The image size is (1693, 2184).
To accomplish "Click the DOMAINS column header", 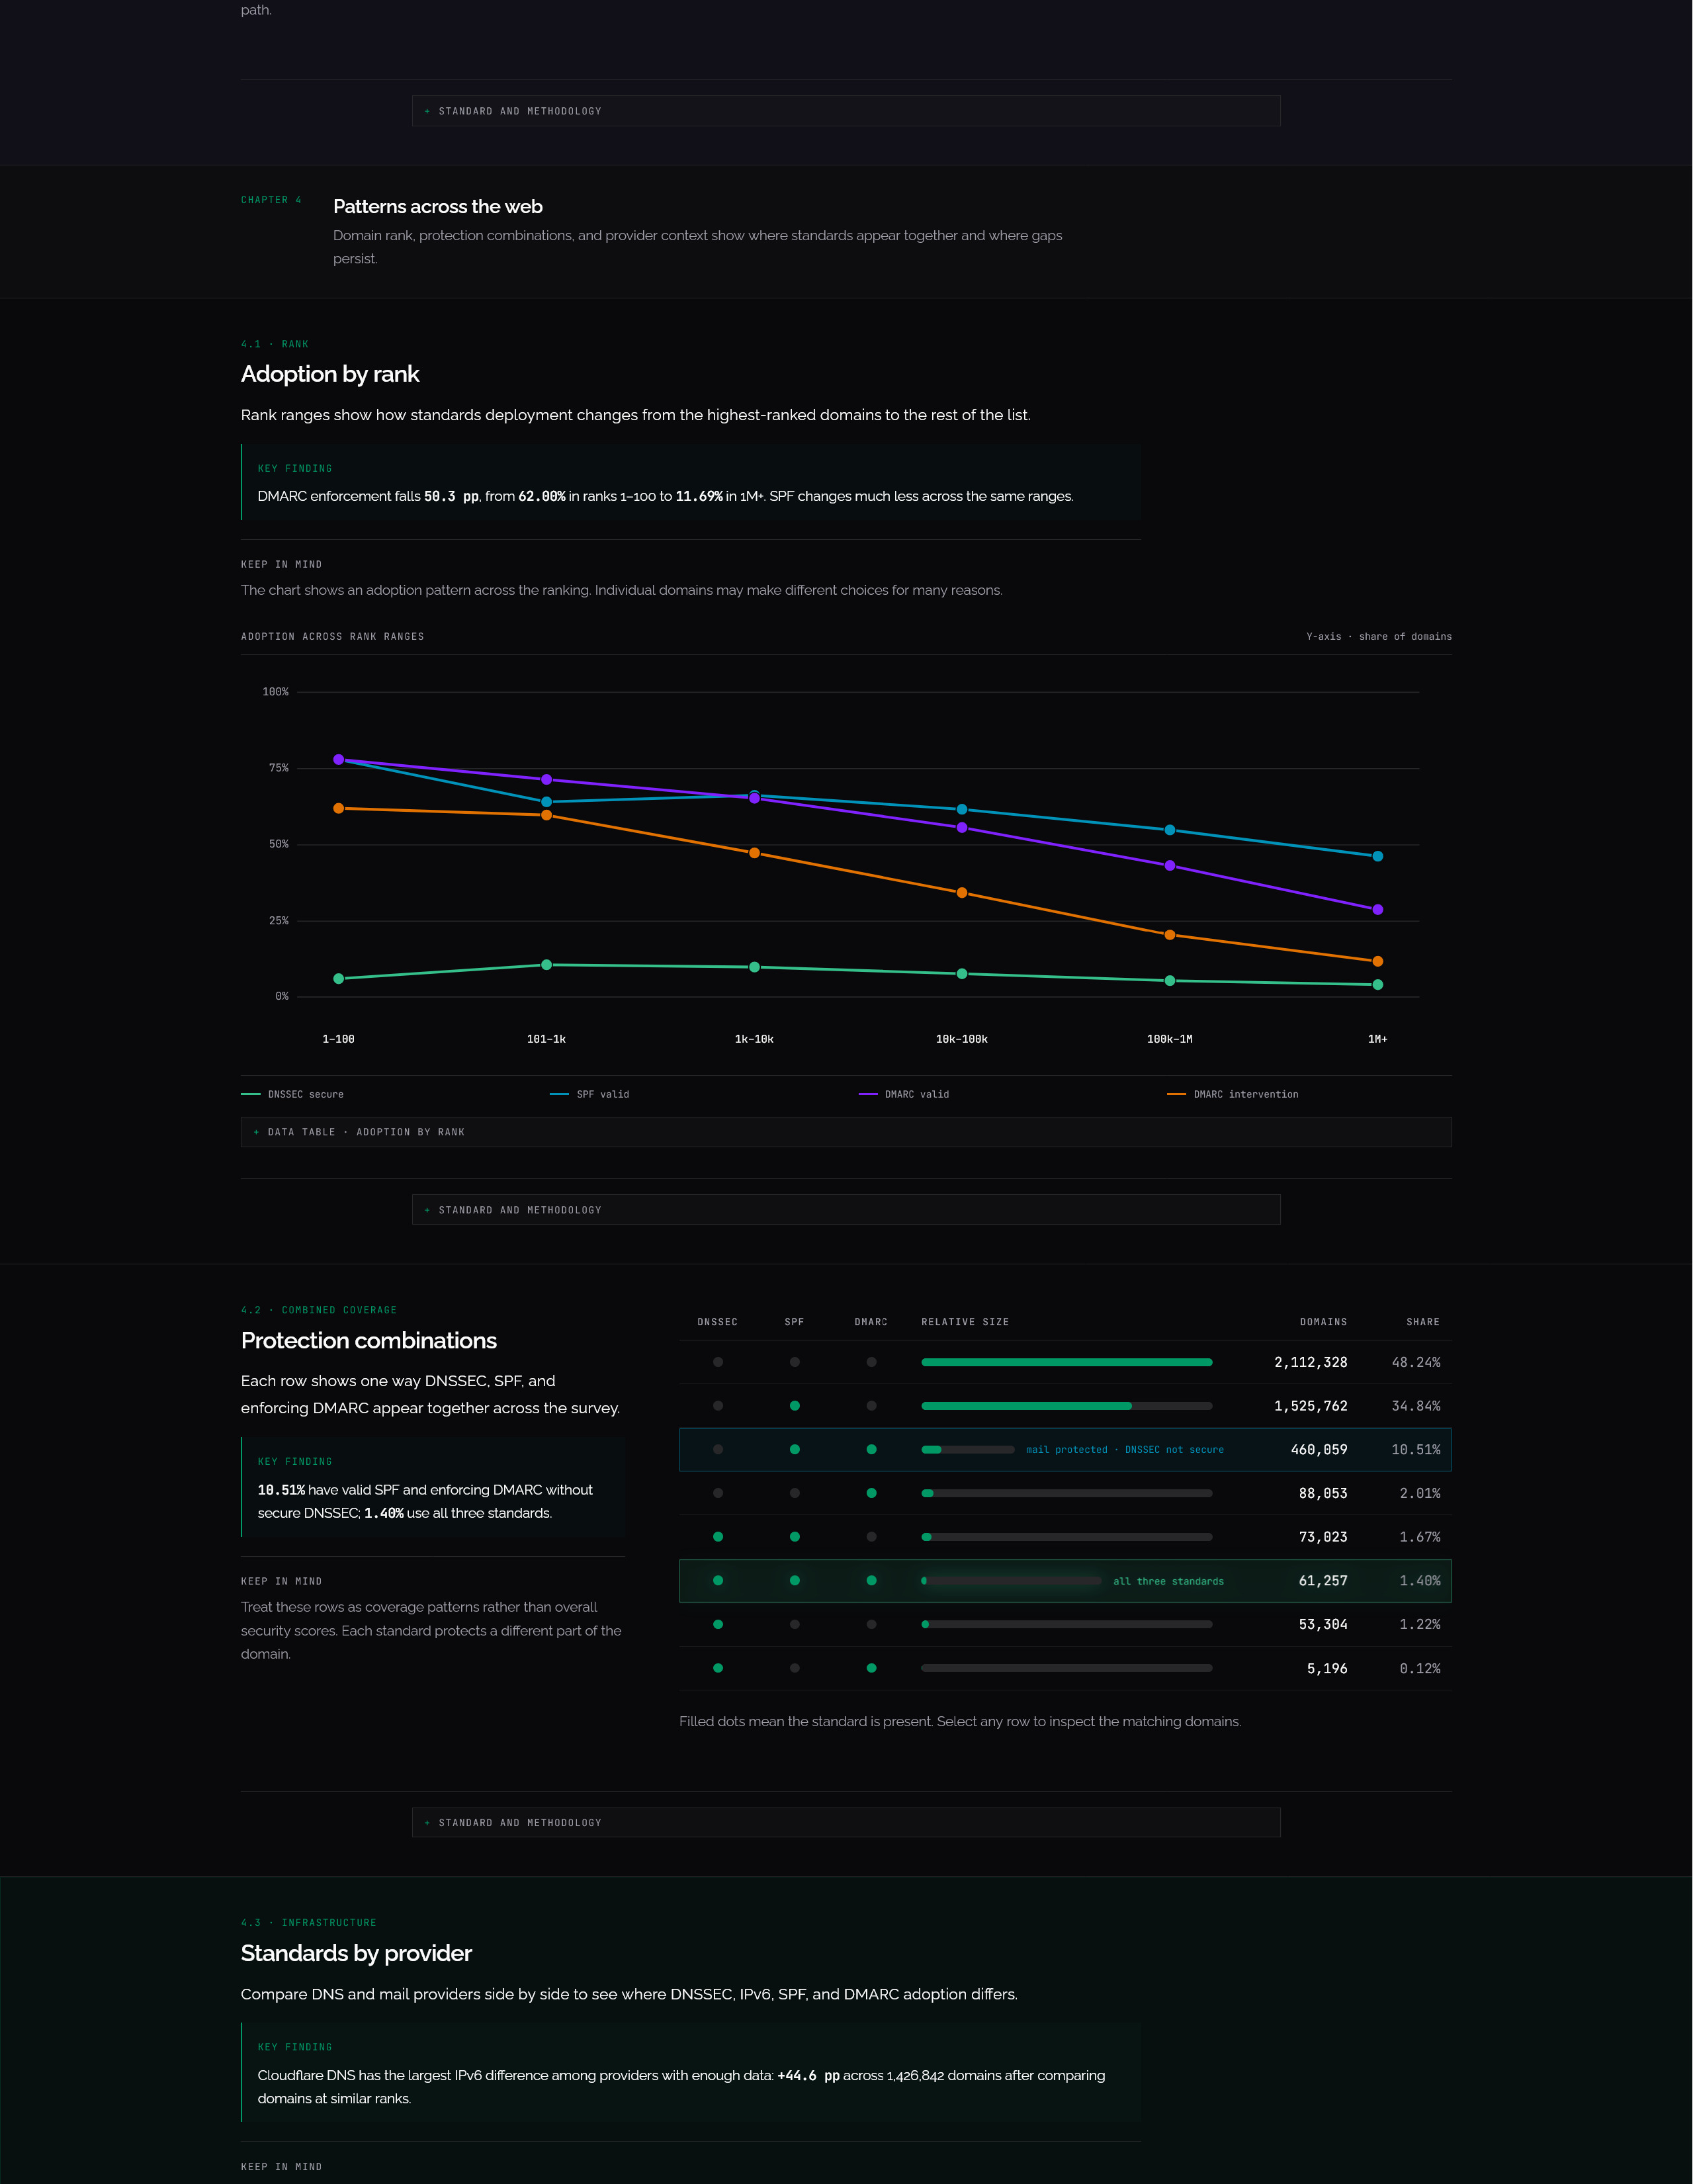I will (x=1324, y=1322).
